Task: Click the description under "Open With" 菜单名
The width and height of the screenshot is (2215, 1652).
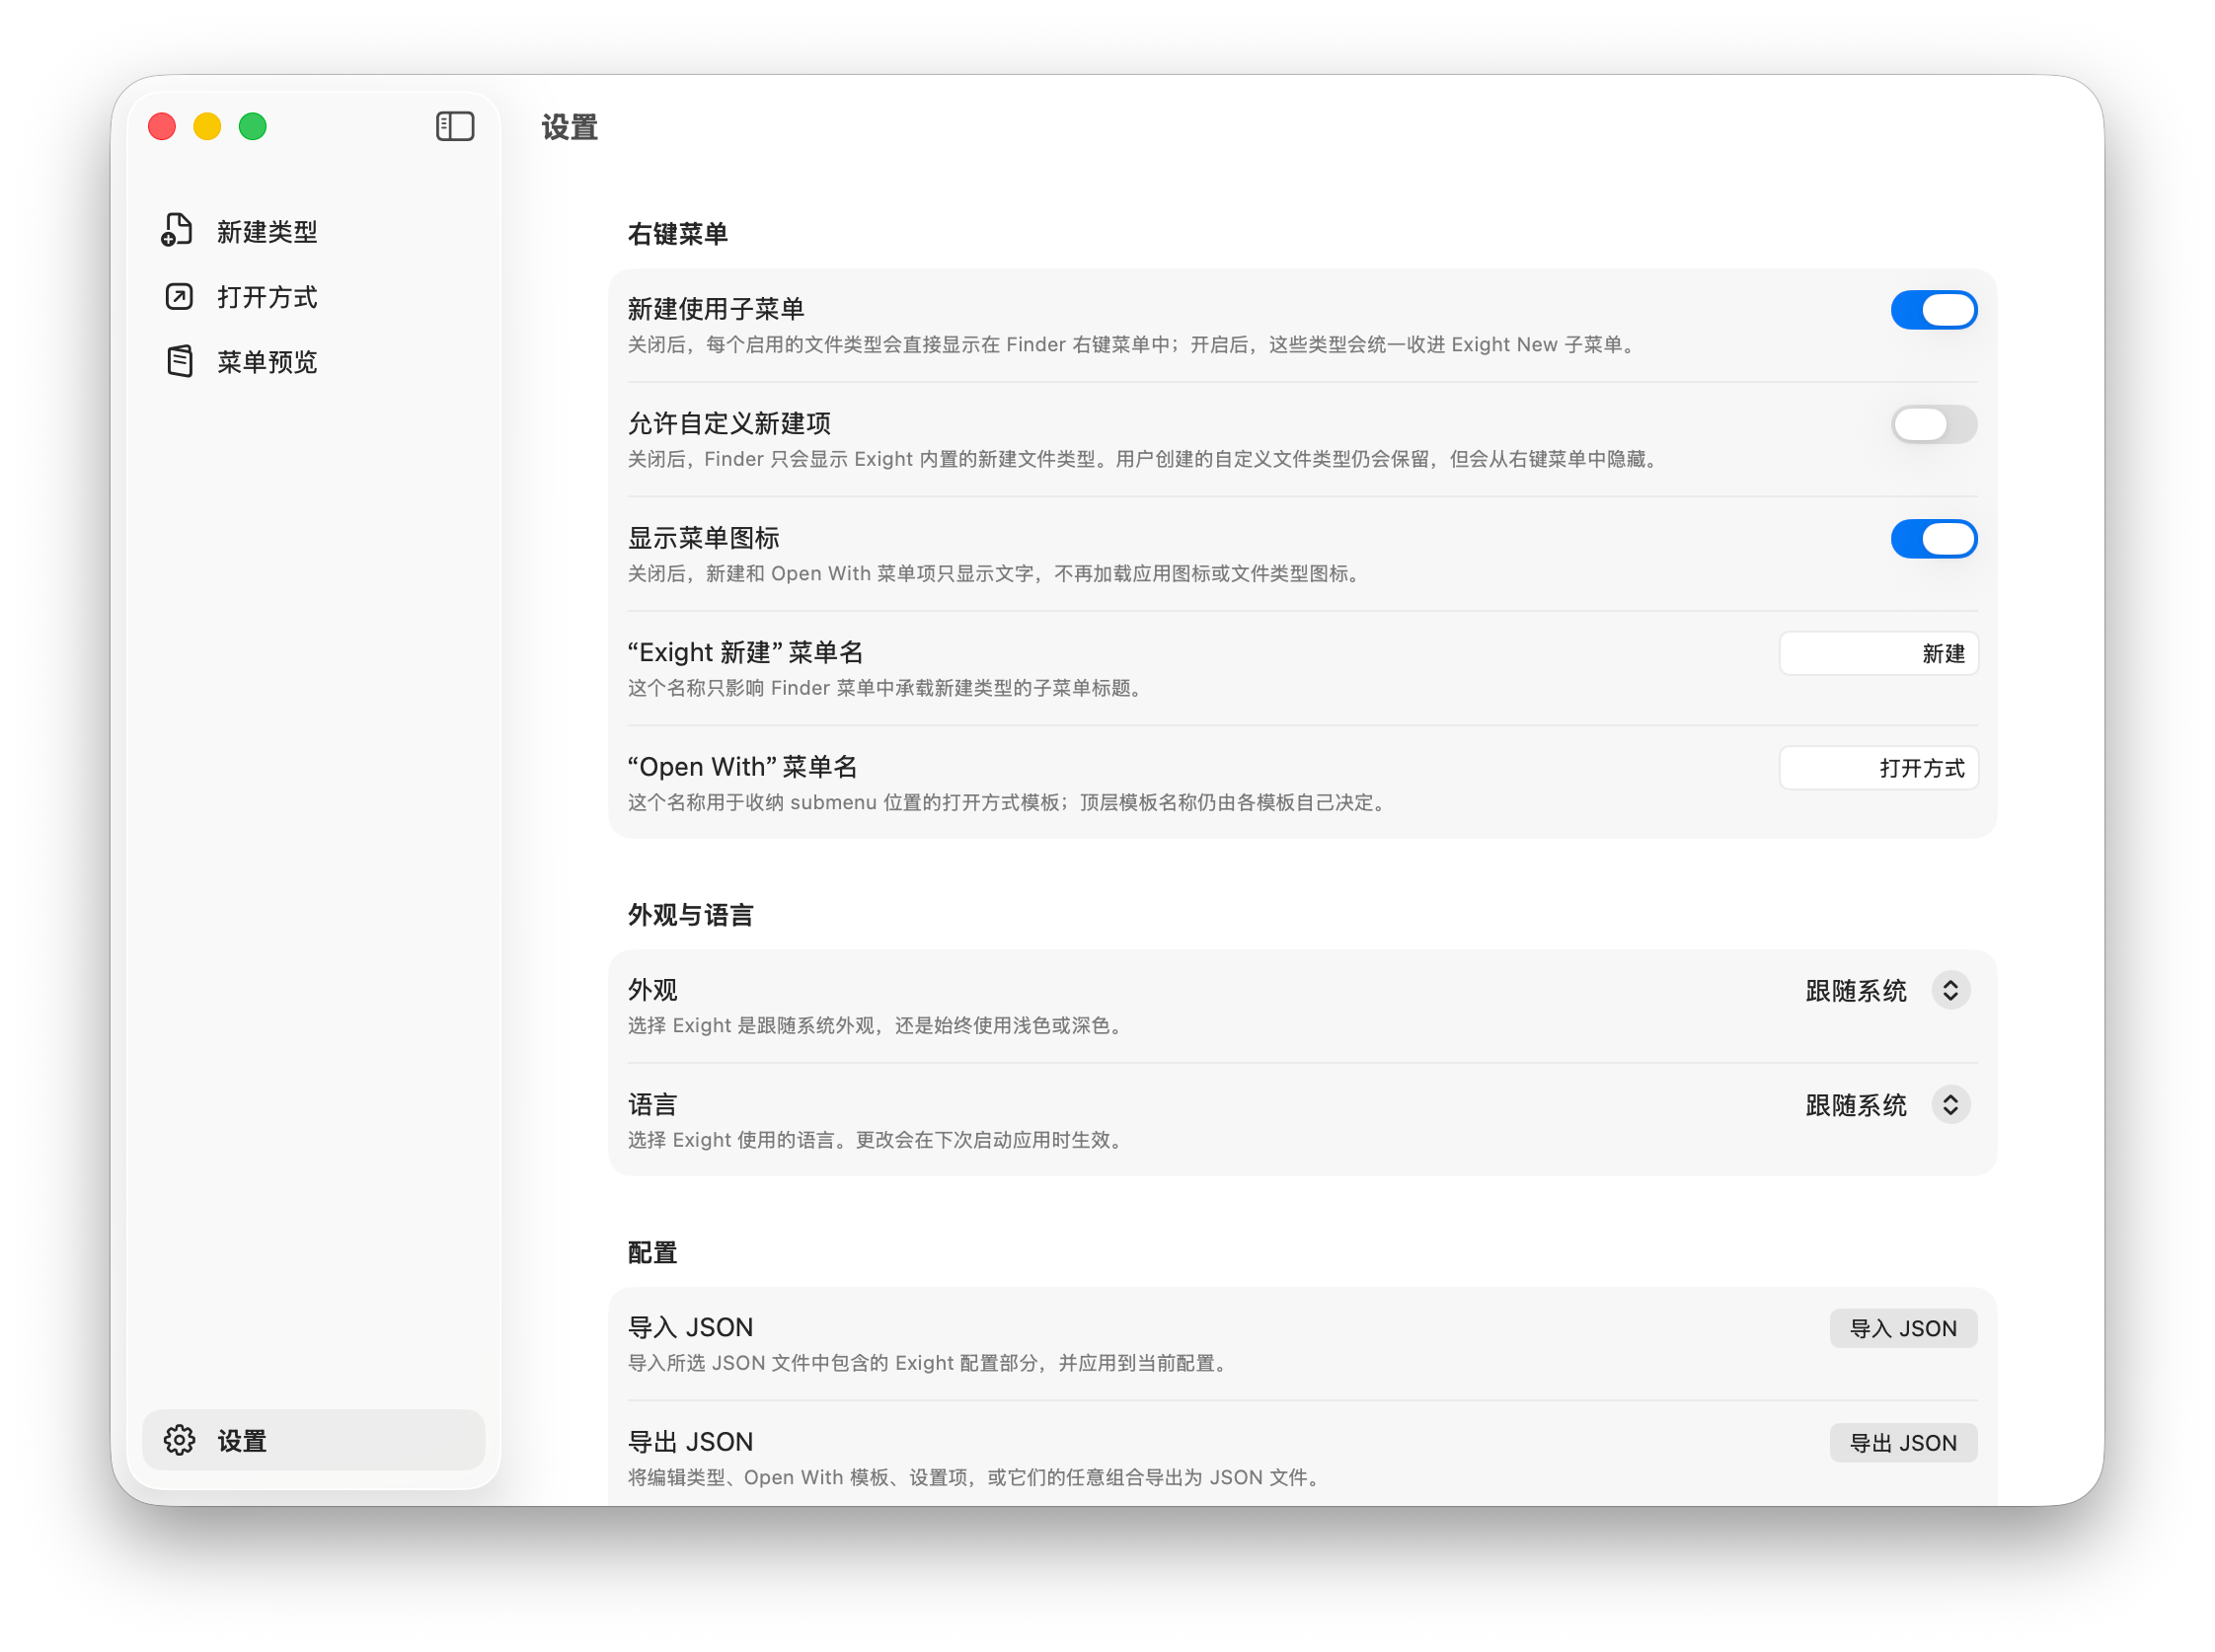Action: click(x=1008, y=802)
